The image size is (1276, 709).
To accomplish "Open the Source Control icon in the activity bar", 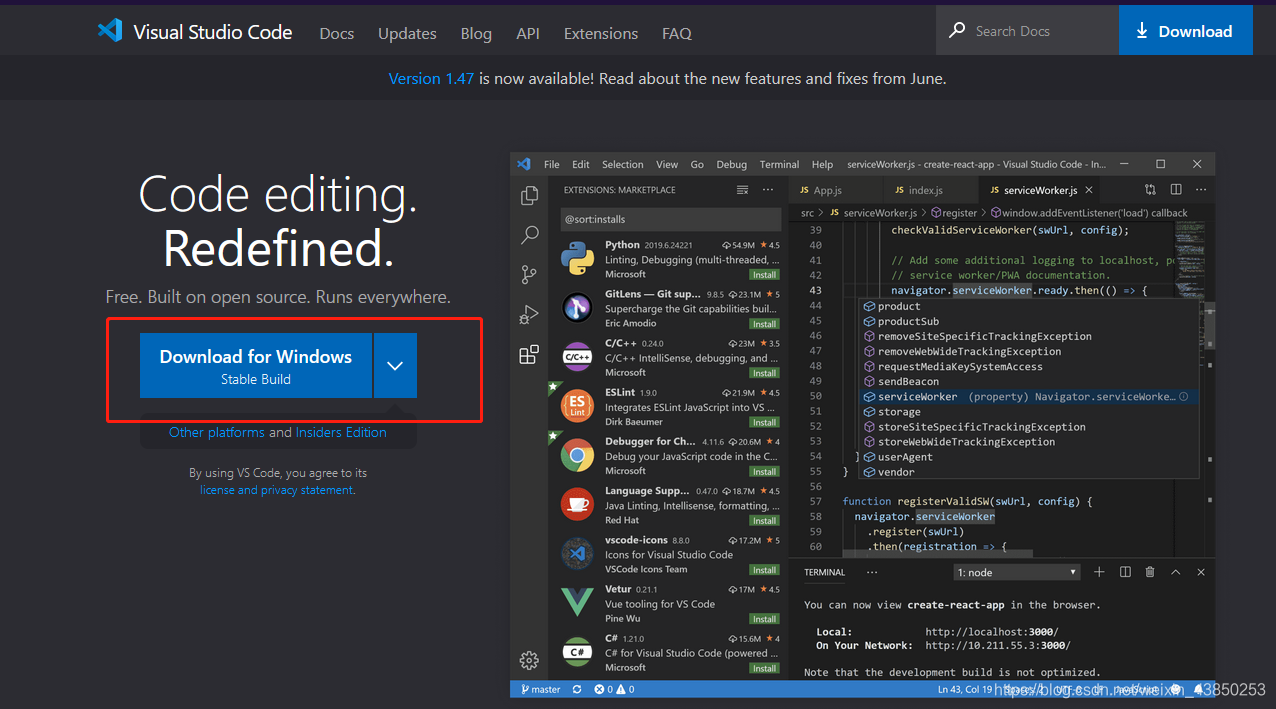I will point(529,274).
